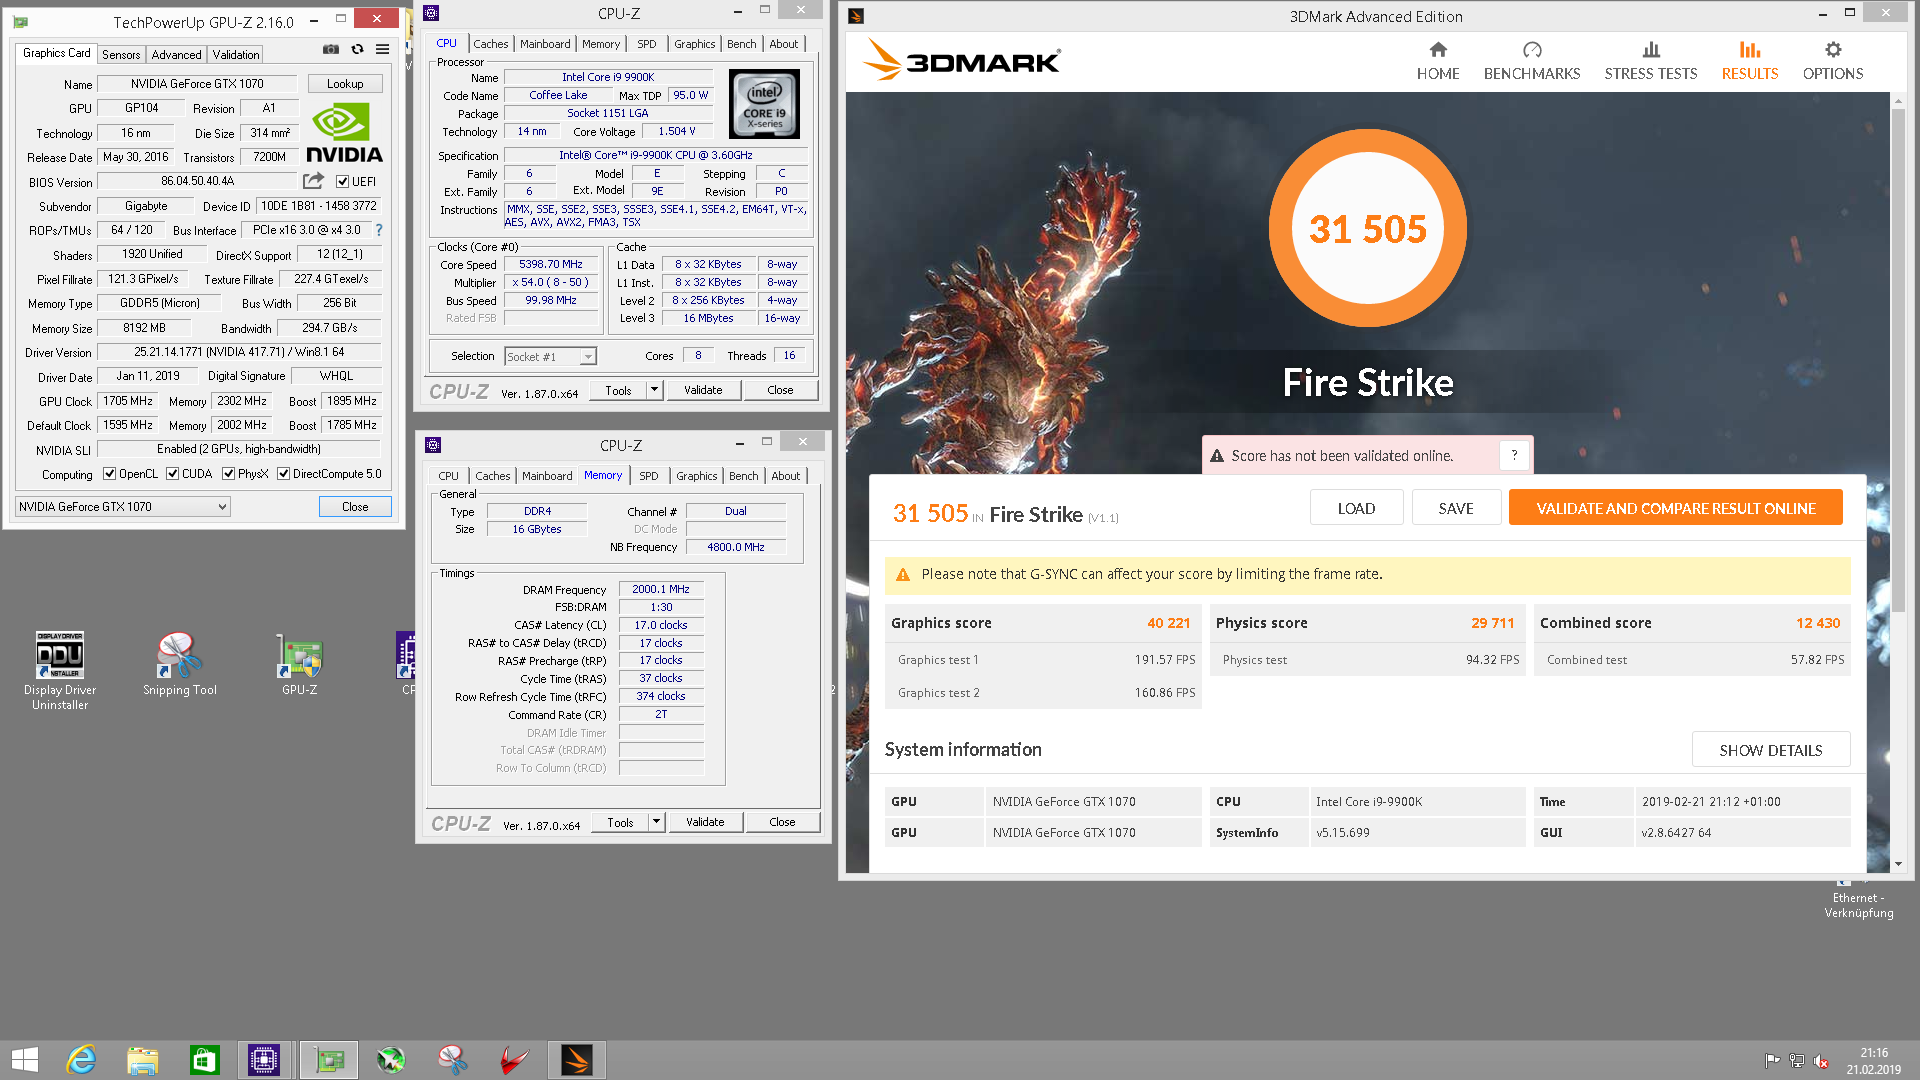Image resolution: width=1920 pixels, height=1080 pixels.
Task: Open GPU-Z desktop shortcut
Action: coord(300,664)
